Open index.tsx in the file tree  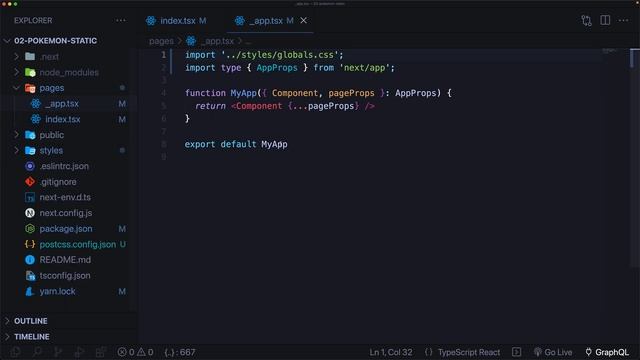coord(62,119)
